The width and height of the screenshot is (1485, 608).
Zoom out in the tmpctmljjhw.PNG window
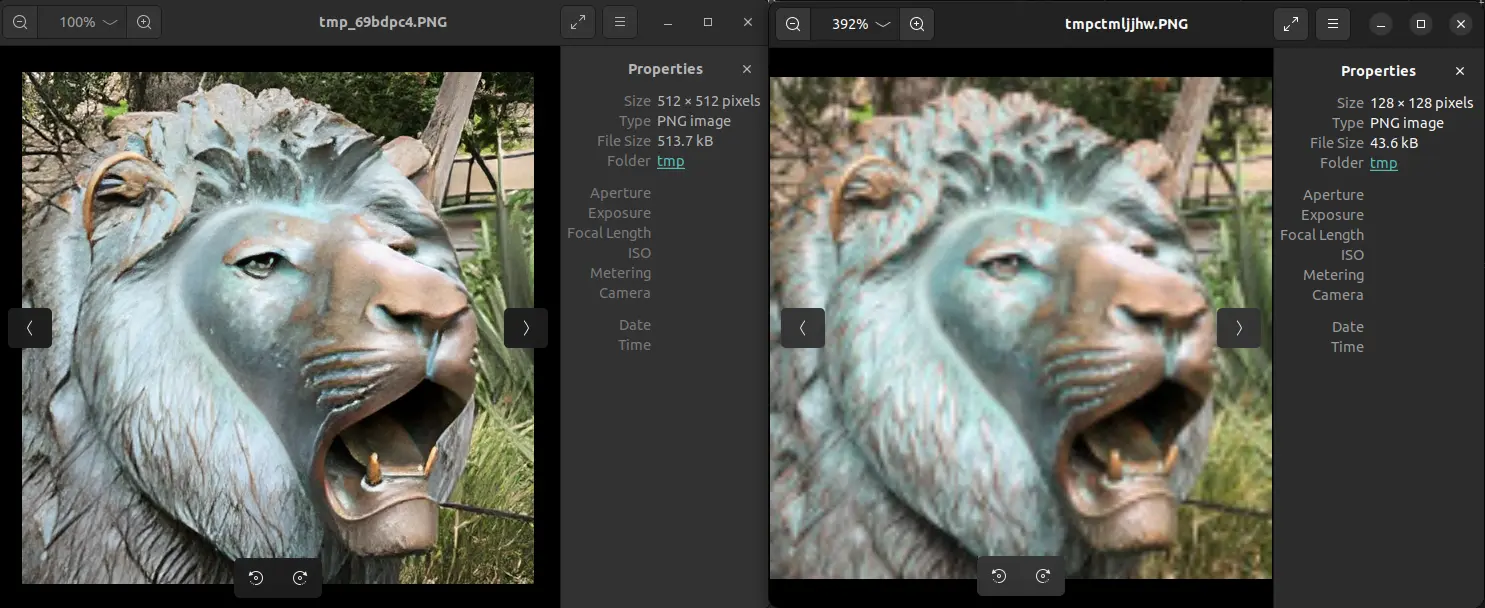(x=793, y=24)
